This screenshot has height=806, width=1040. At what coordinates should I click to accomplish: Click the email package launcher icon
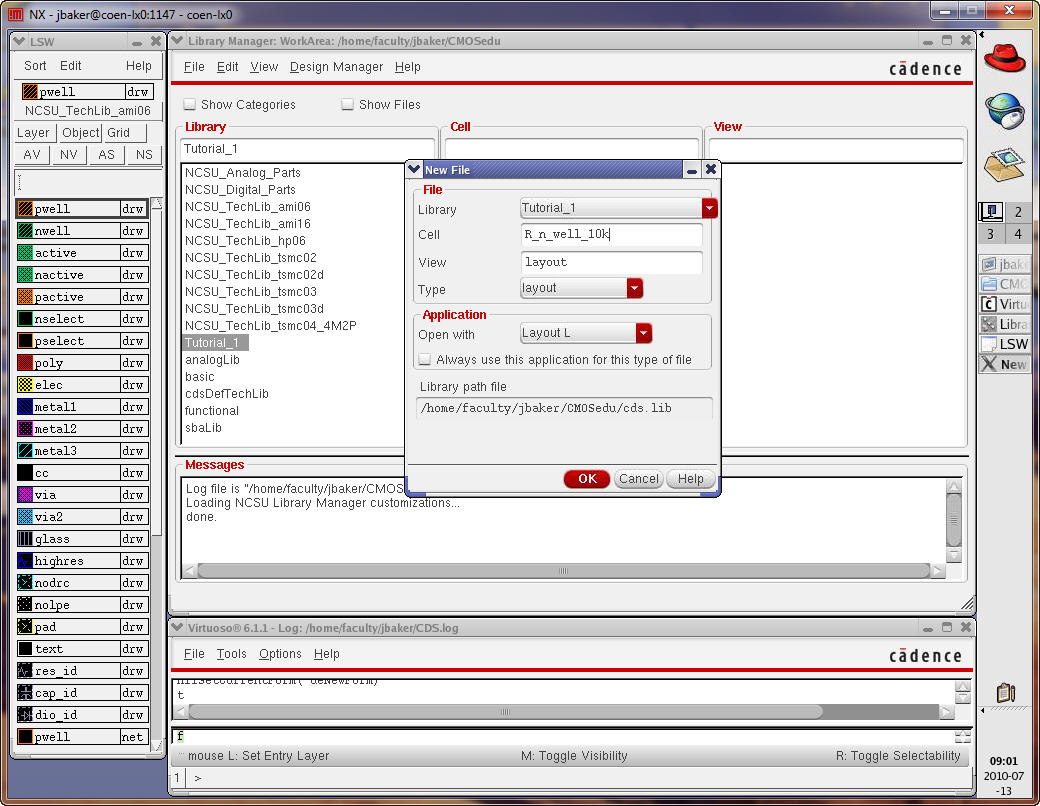(1004, 163)
